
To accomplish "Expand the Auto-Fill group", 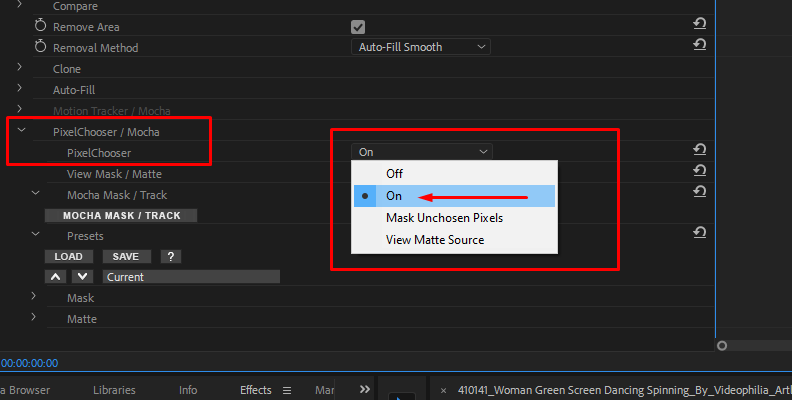I will pos(20,88).
